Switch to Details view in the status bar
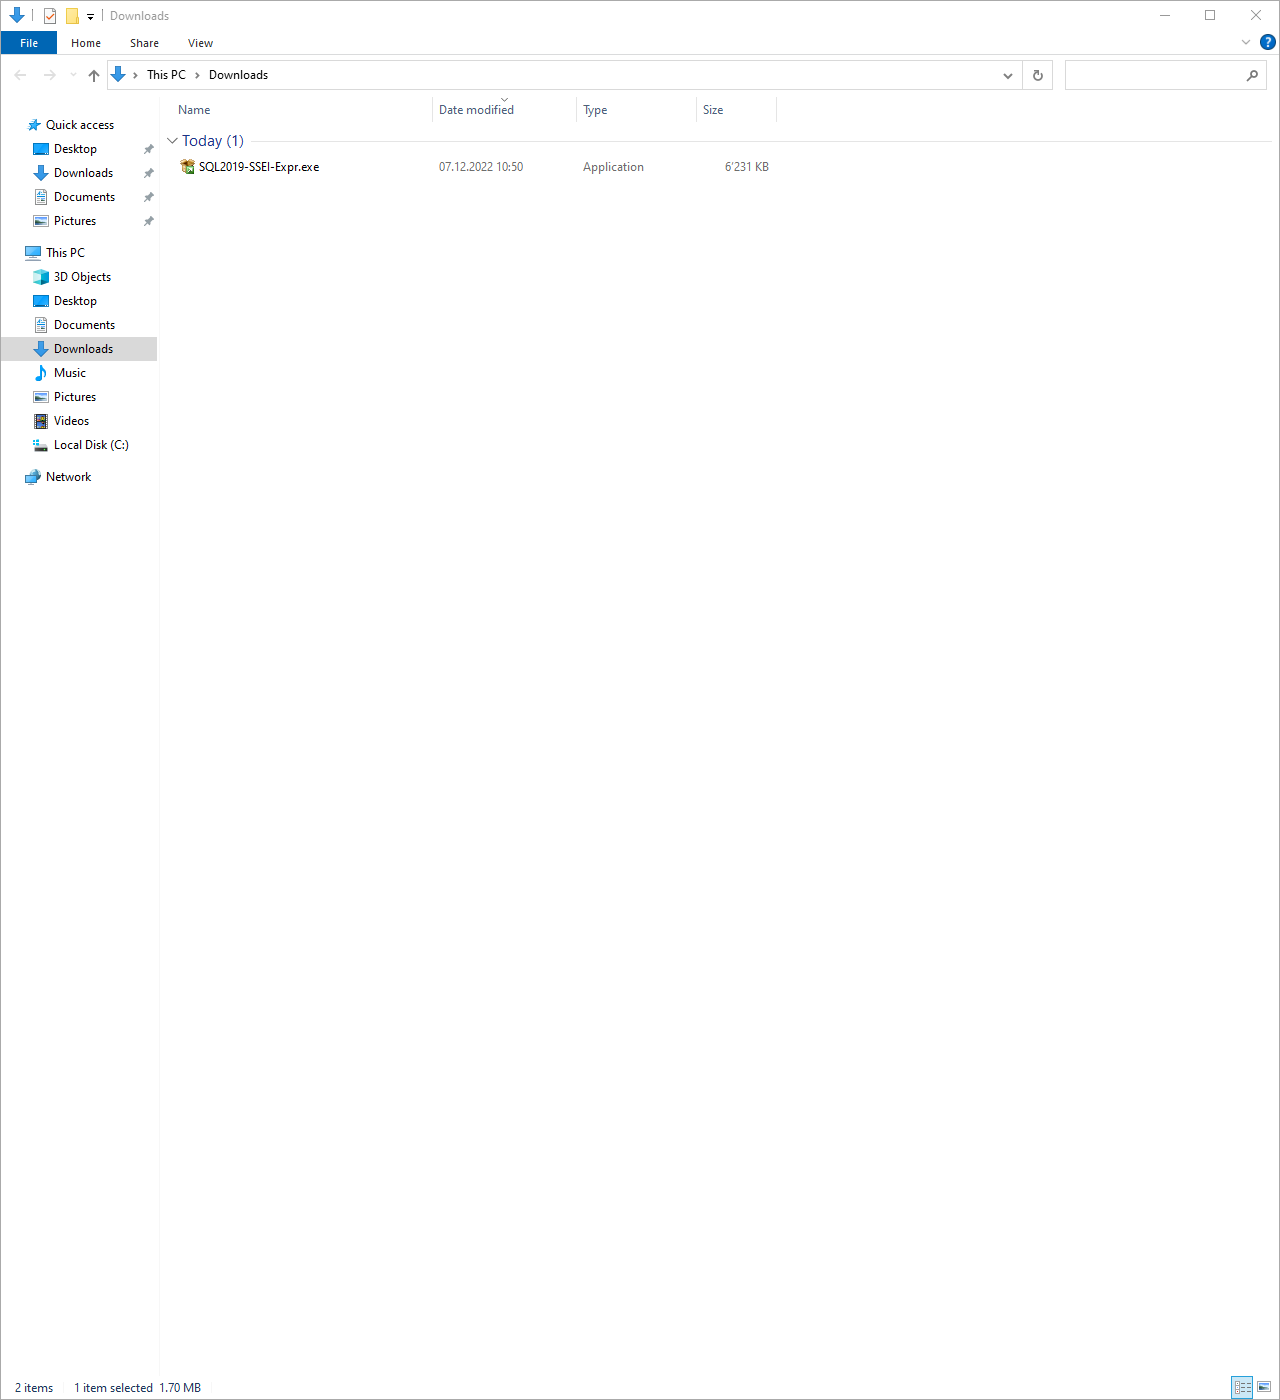This screenshot has width=1280, height=1400. 1242,1387
